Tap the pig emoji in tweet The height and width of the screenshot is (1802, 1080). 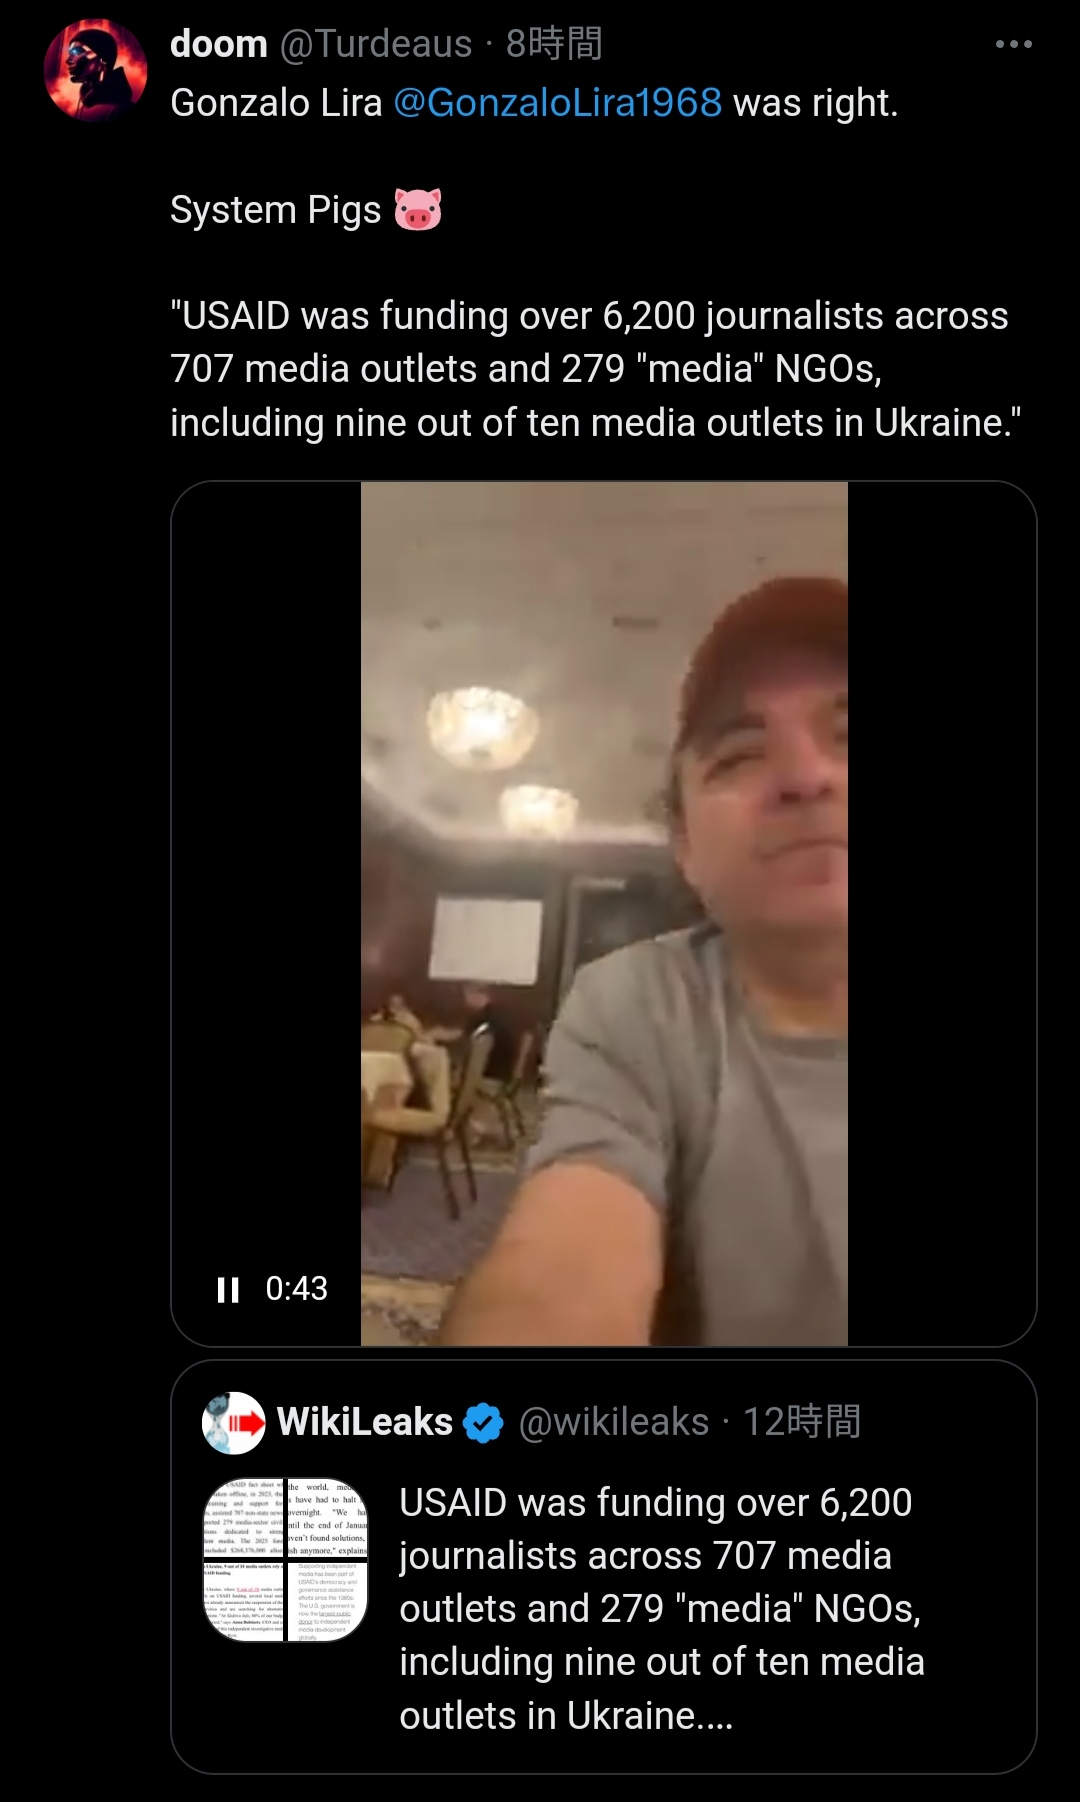point(418,210)
